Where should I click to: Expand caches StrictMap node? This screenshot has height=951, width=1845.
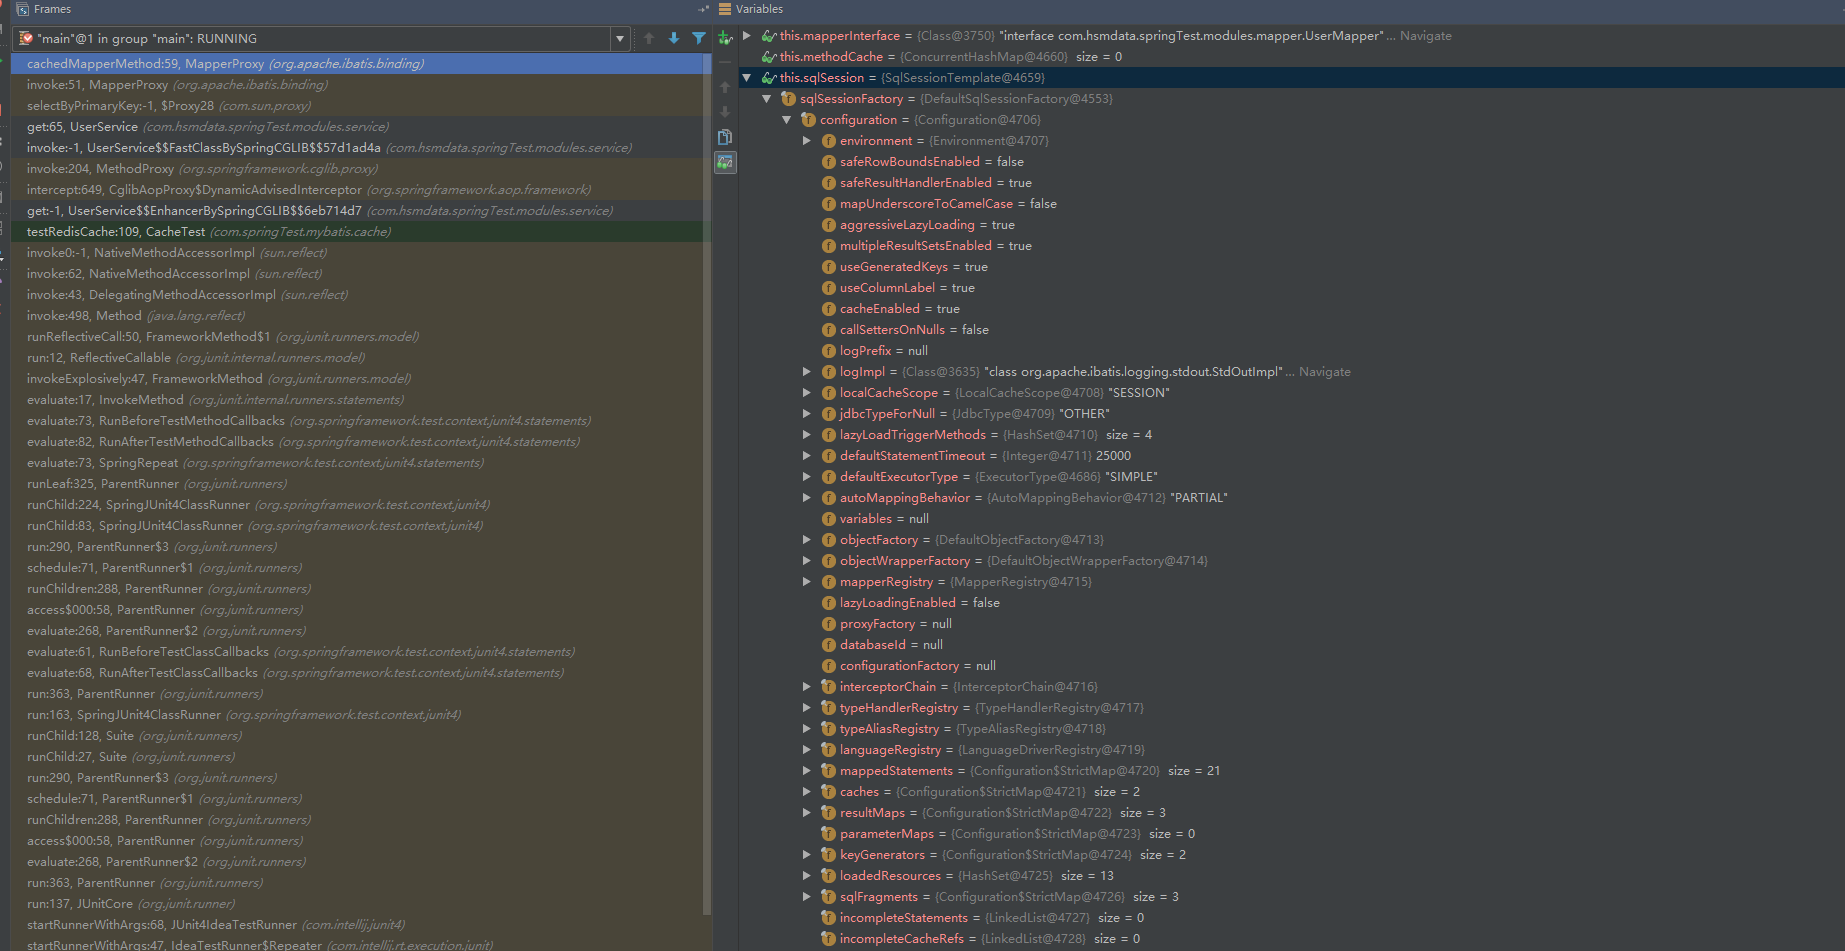click(807, 792)
